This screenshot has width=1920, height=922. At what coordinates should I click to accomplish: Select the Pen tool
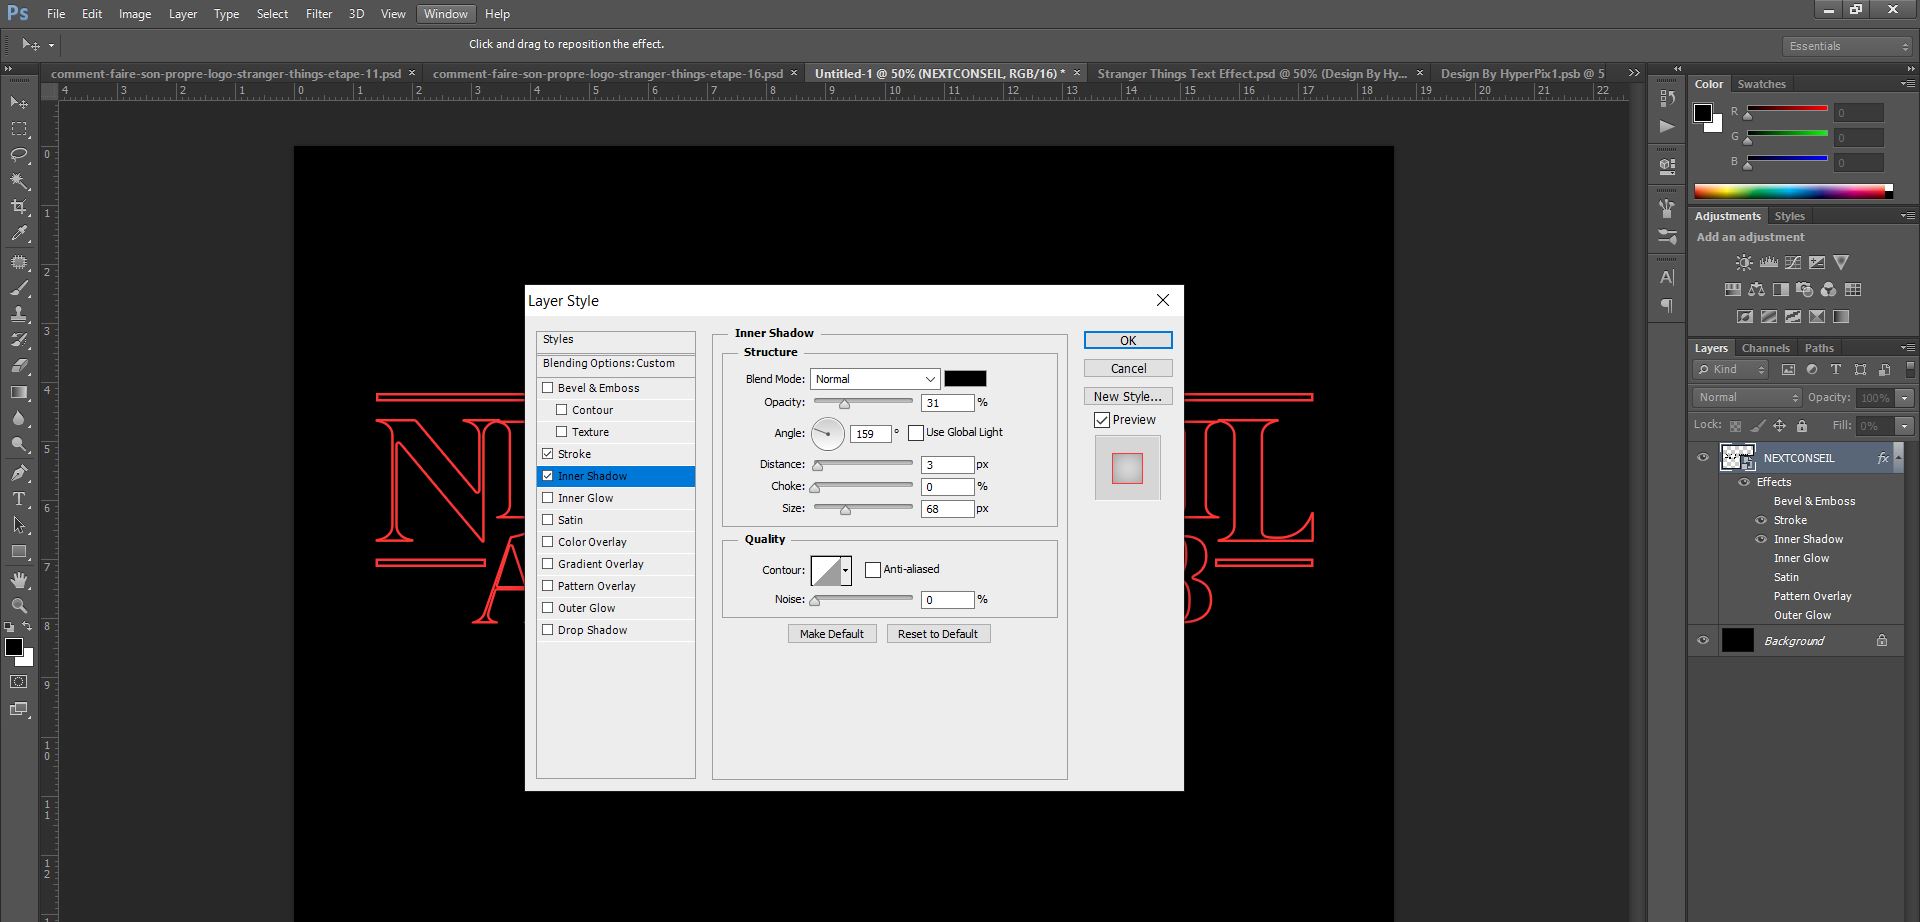tap(19, 473)
